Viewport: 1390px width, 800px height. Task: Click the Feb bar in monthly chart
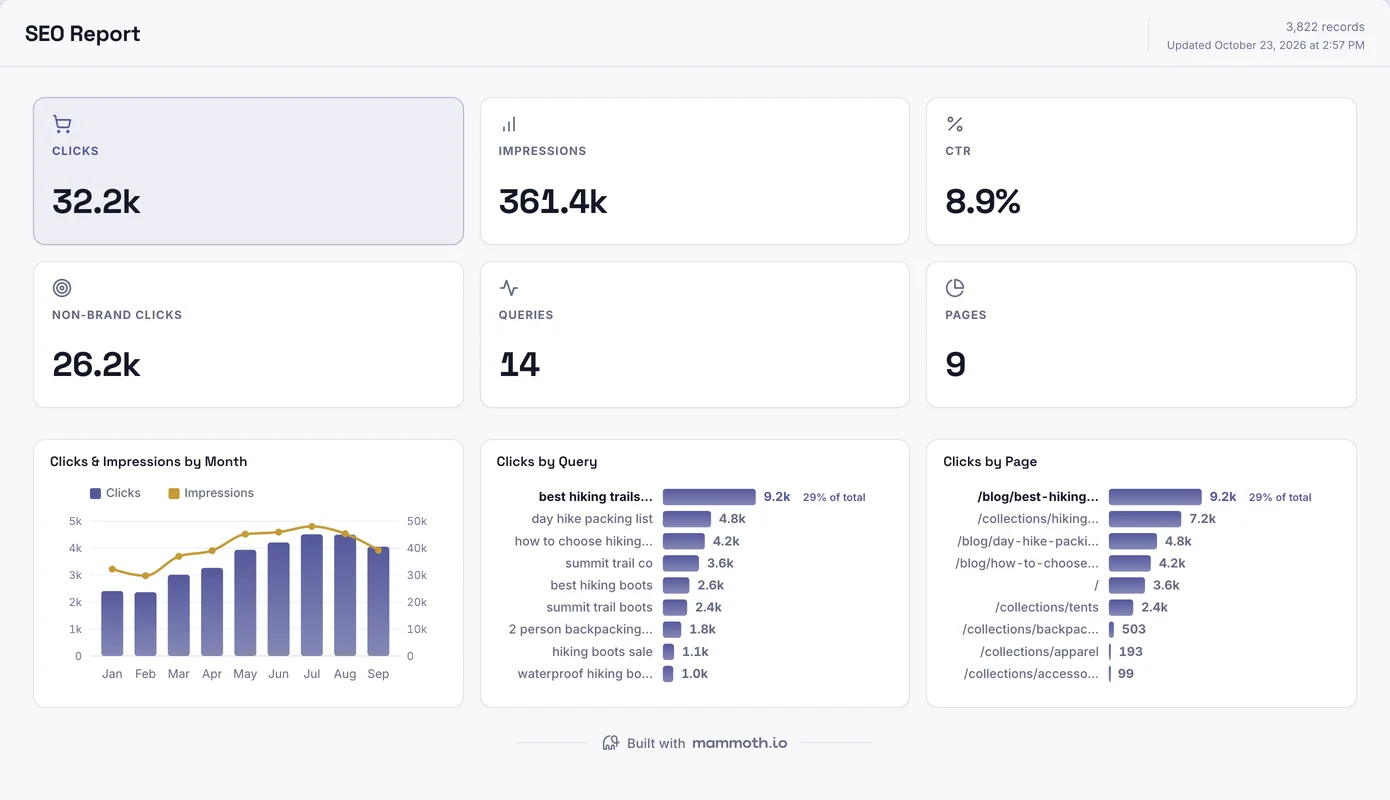pos(146,624)
